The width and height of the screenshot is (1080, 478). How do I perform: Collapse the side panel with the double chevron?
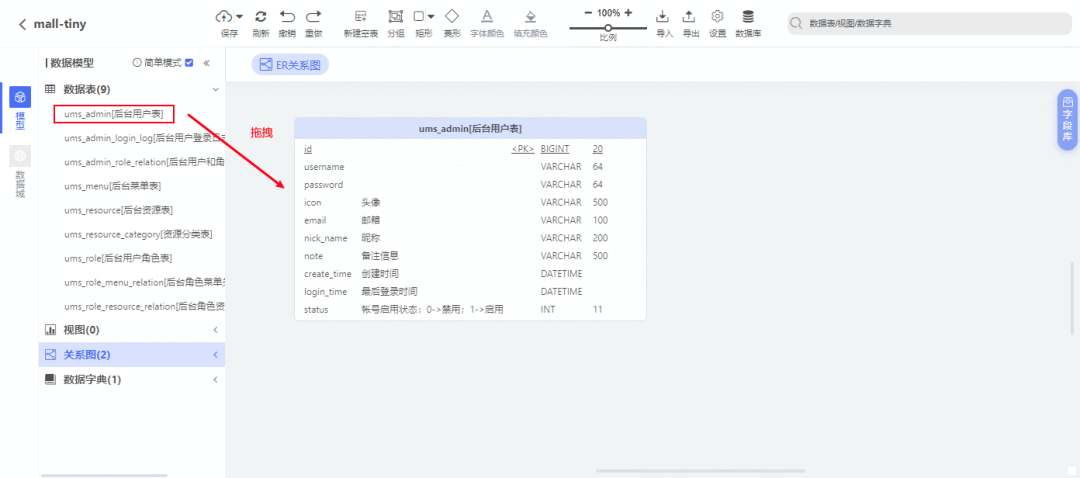pyautogui.click(x=207, y=63)
